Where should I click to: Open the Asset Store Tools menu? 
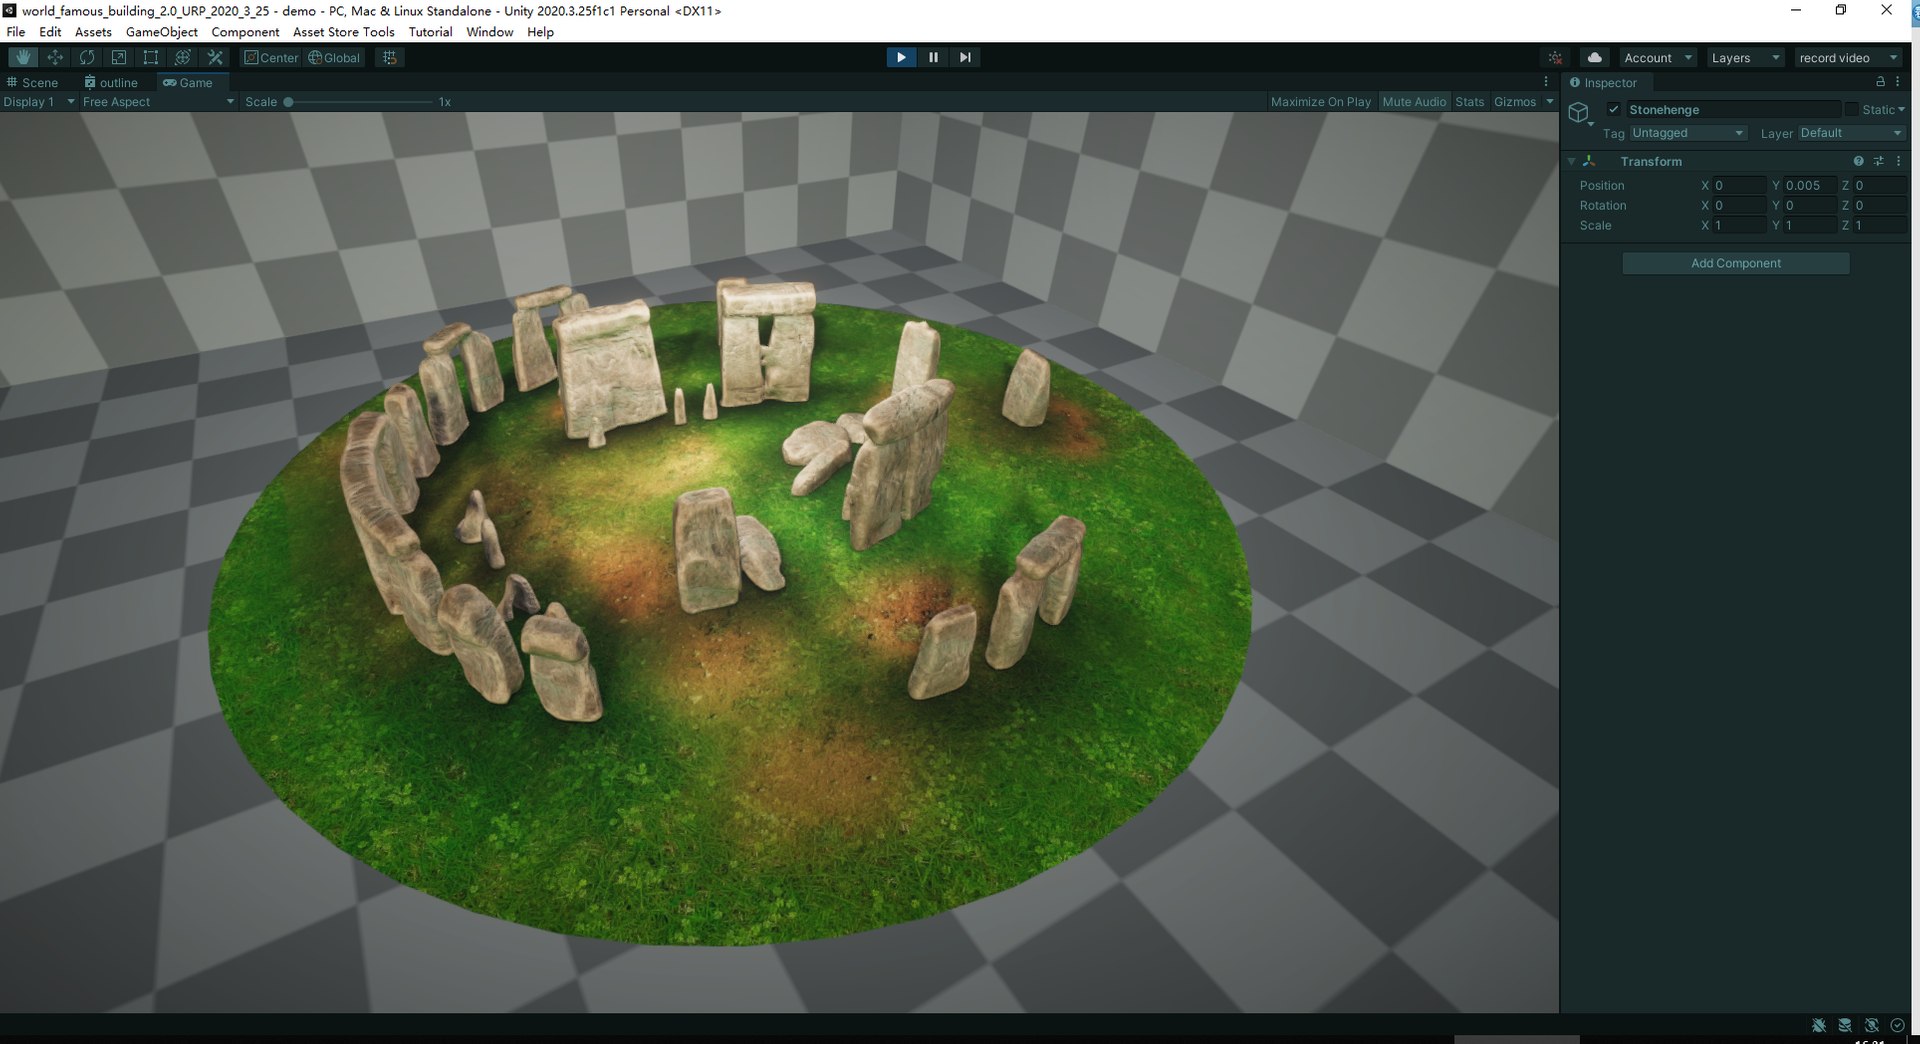343,32
